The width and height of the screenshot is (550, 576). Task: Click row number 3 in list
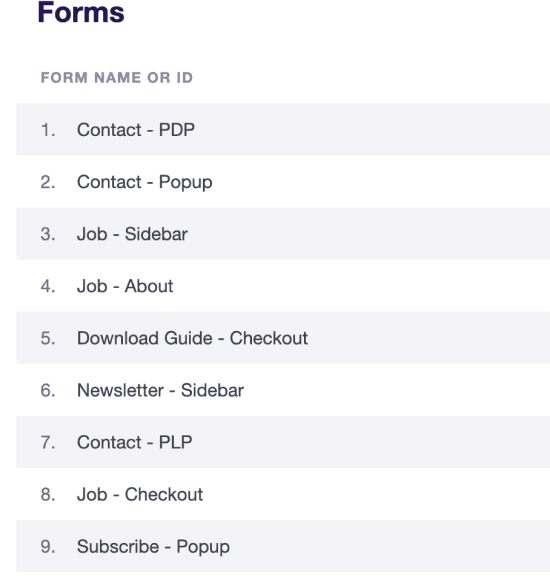[48, 234]
